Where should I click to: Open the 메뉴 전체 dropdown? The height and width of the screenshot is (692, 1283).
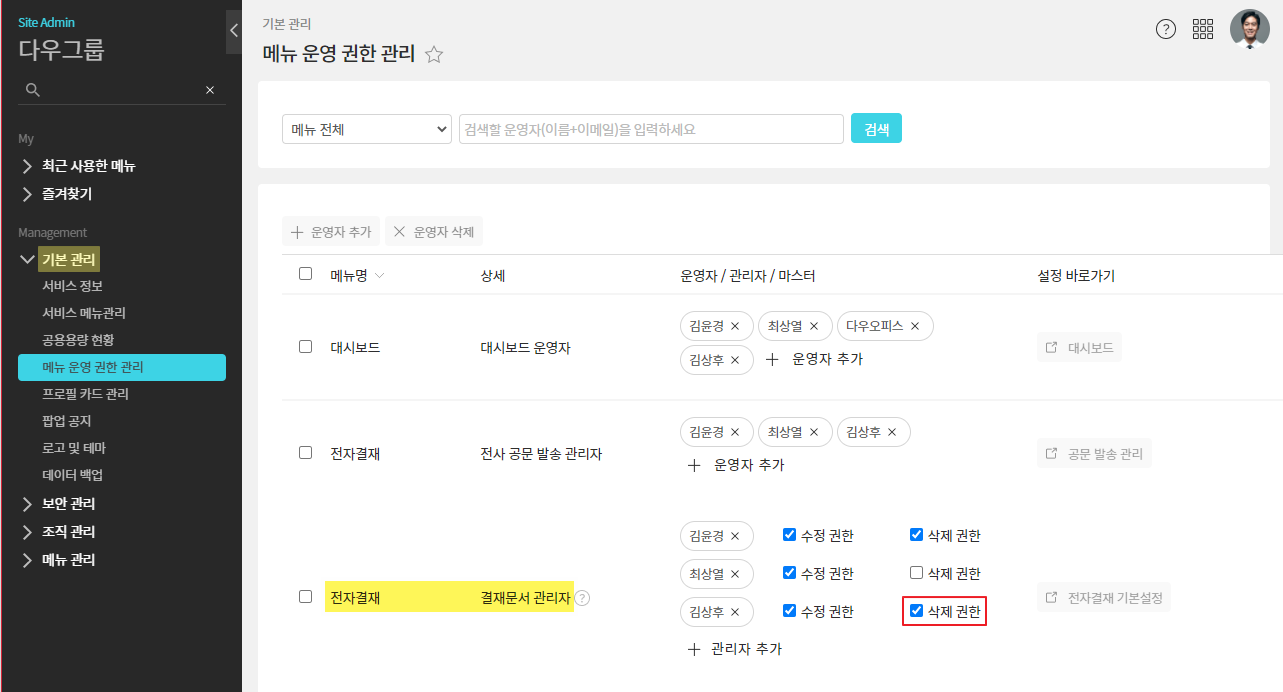[367, 129]
